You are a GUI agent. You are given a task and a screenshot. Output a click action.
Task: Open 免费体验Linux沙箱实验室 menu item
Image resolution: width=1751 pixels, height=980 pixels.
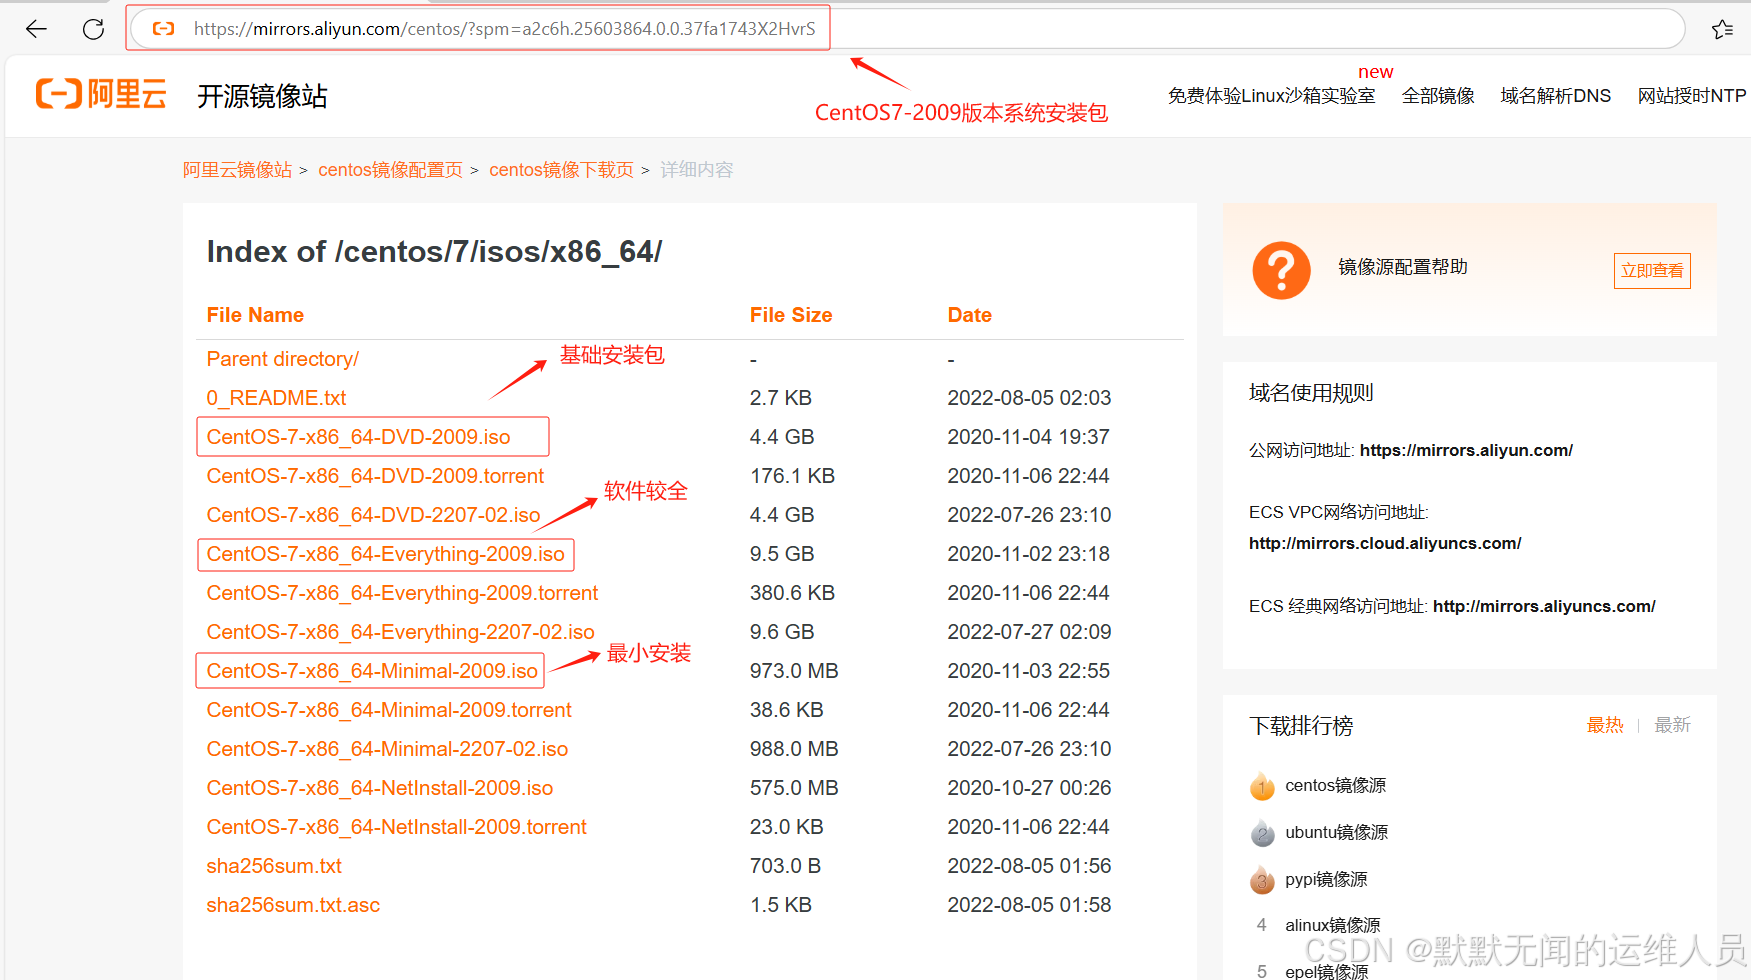pos(1271,96)
